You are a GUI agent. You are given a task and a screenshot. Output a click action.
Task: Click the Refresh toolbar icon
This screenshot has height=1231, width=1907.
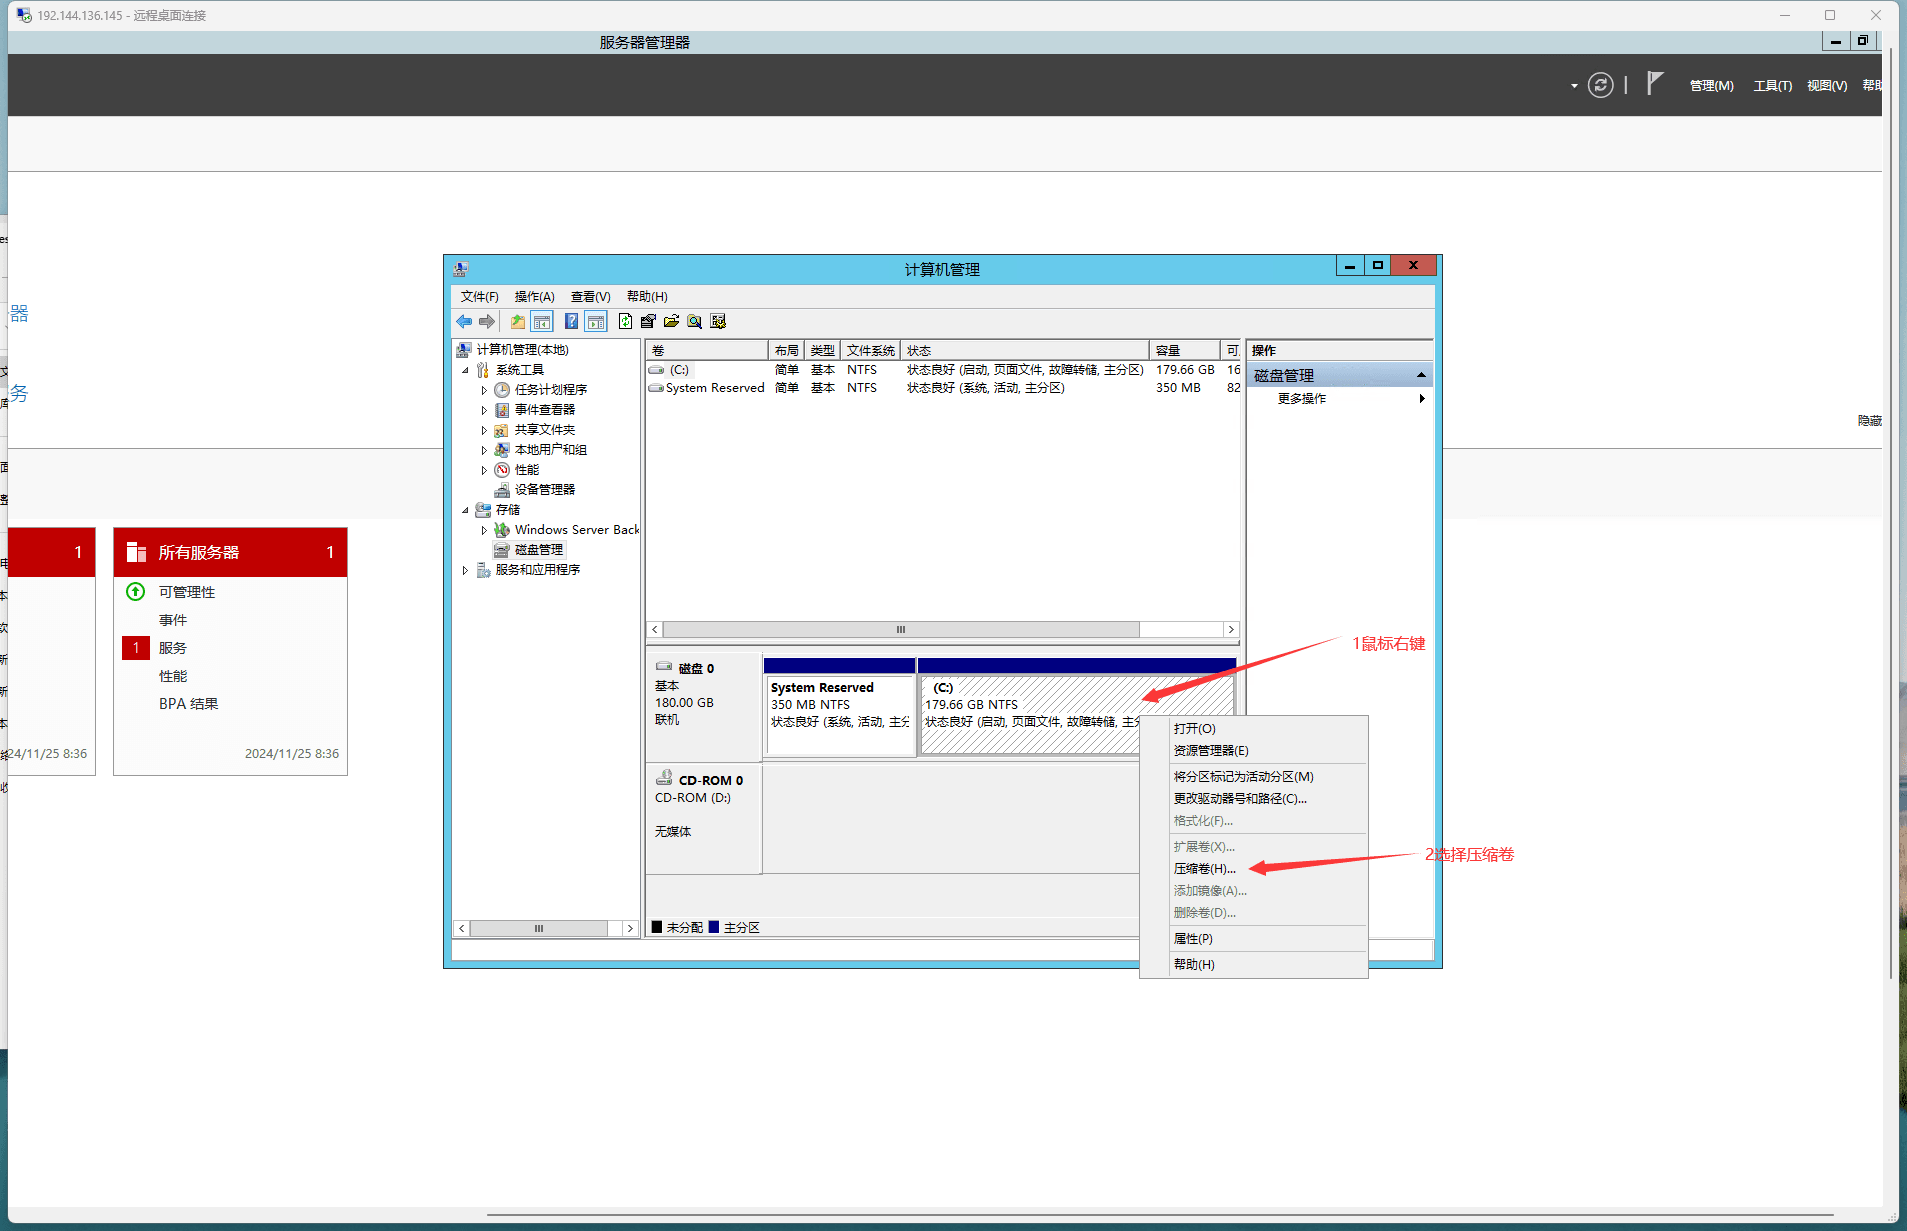click(625, 322)
